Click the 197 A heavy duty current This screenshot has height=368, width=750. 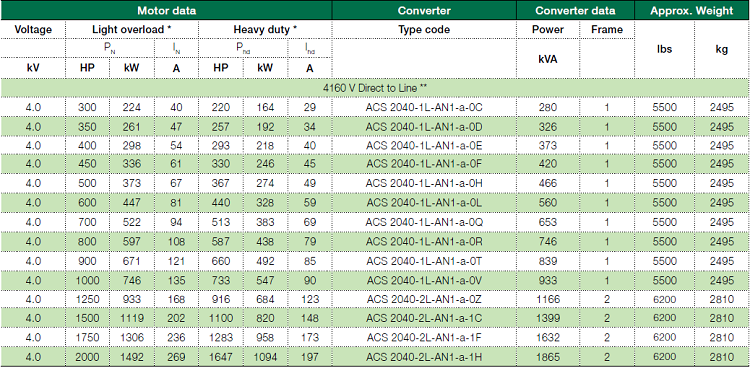click(309, 357)
